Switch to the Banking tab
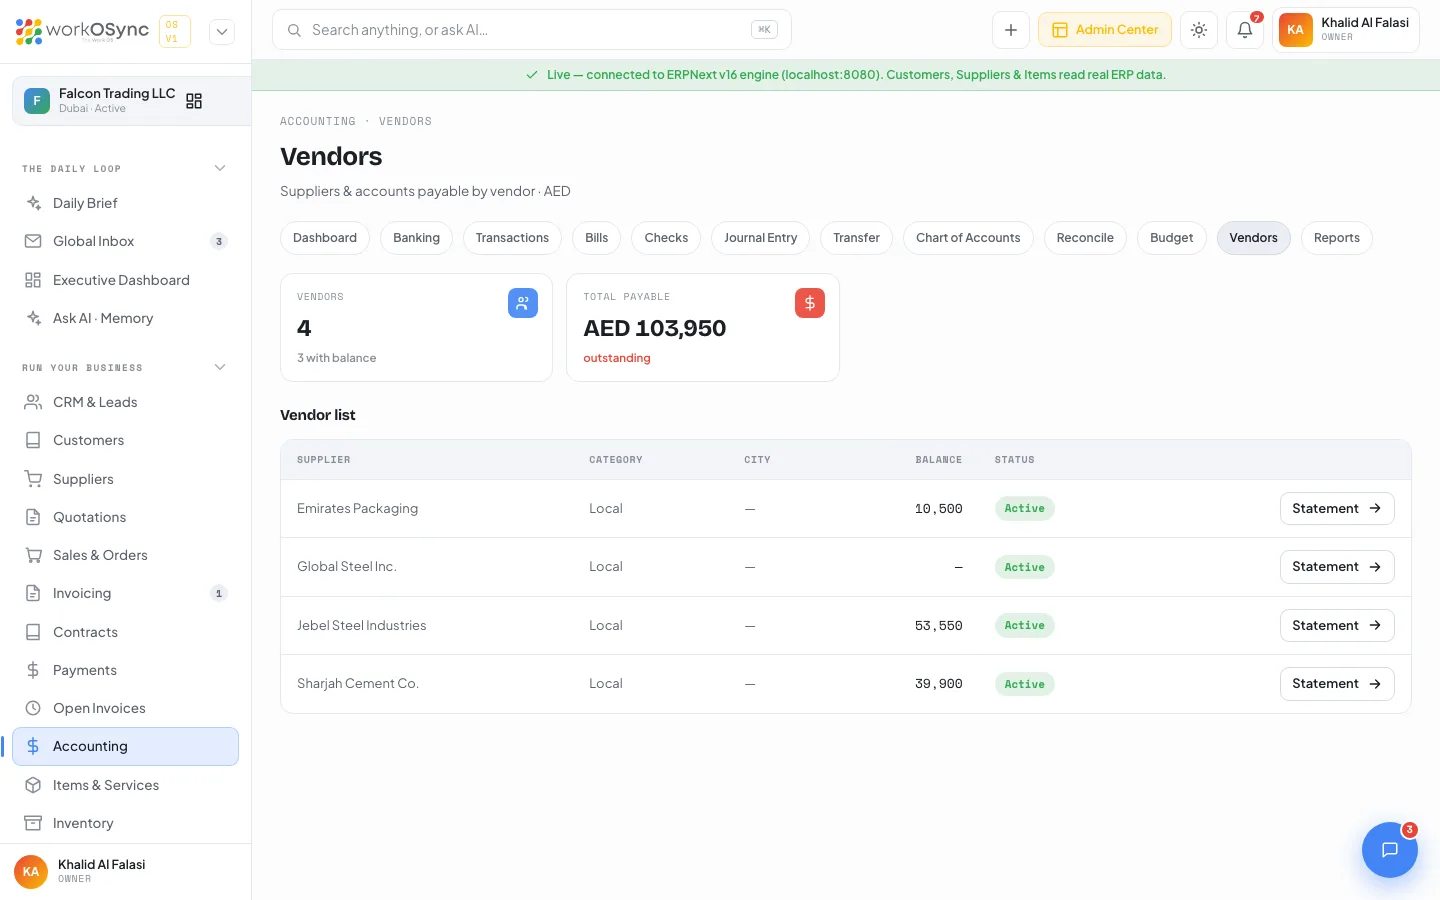The width and height of the screenshot is (1440, 900). click(416, 238)
